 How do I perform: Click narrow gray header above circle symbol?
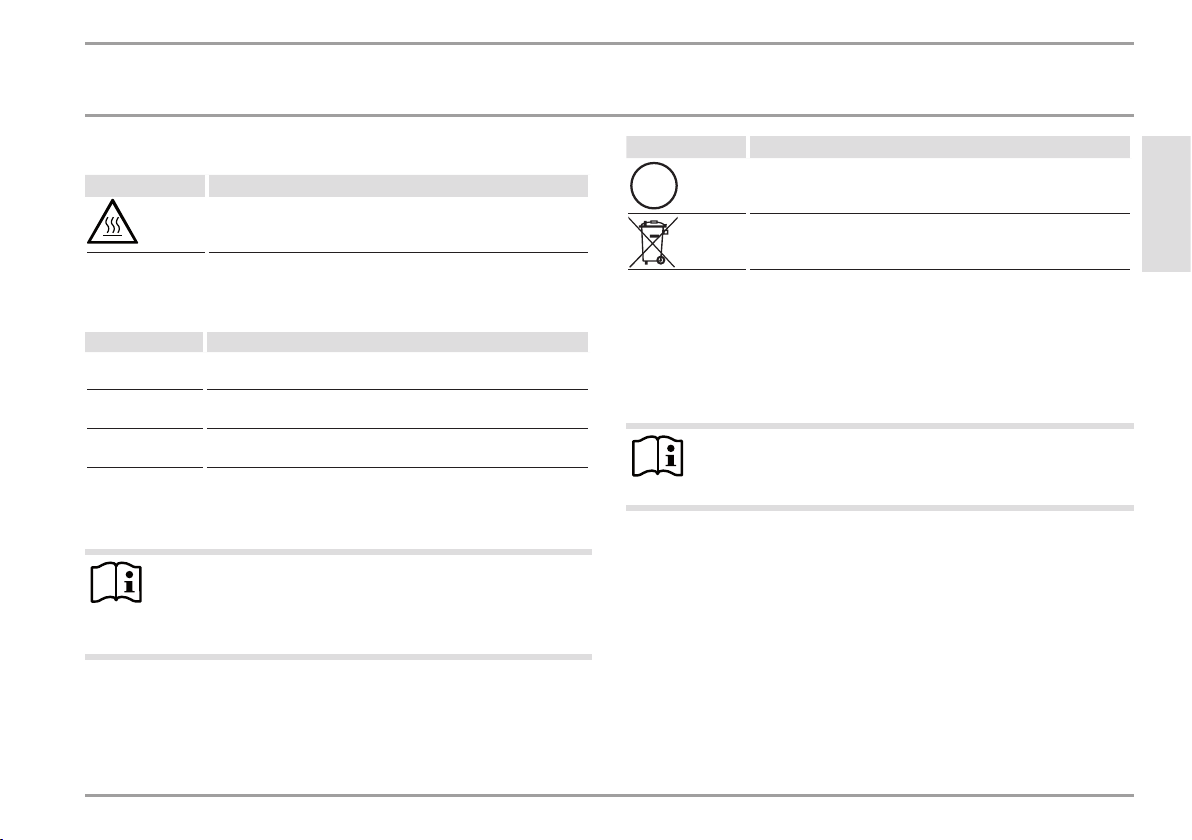pyautogui.click(x=686, y=147)
